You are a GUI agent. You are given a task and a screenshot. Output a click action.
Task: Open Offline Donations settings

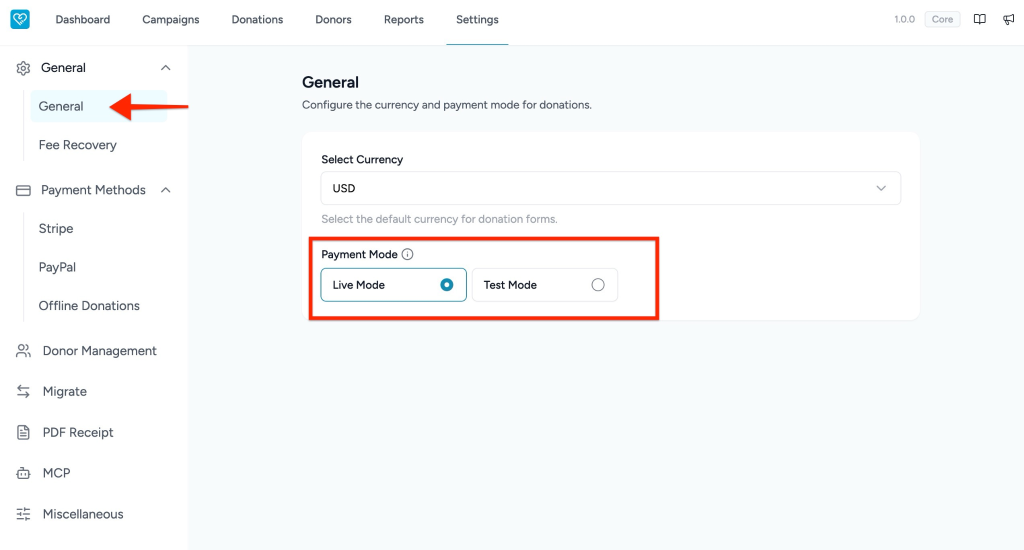[89, 306]
